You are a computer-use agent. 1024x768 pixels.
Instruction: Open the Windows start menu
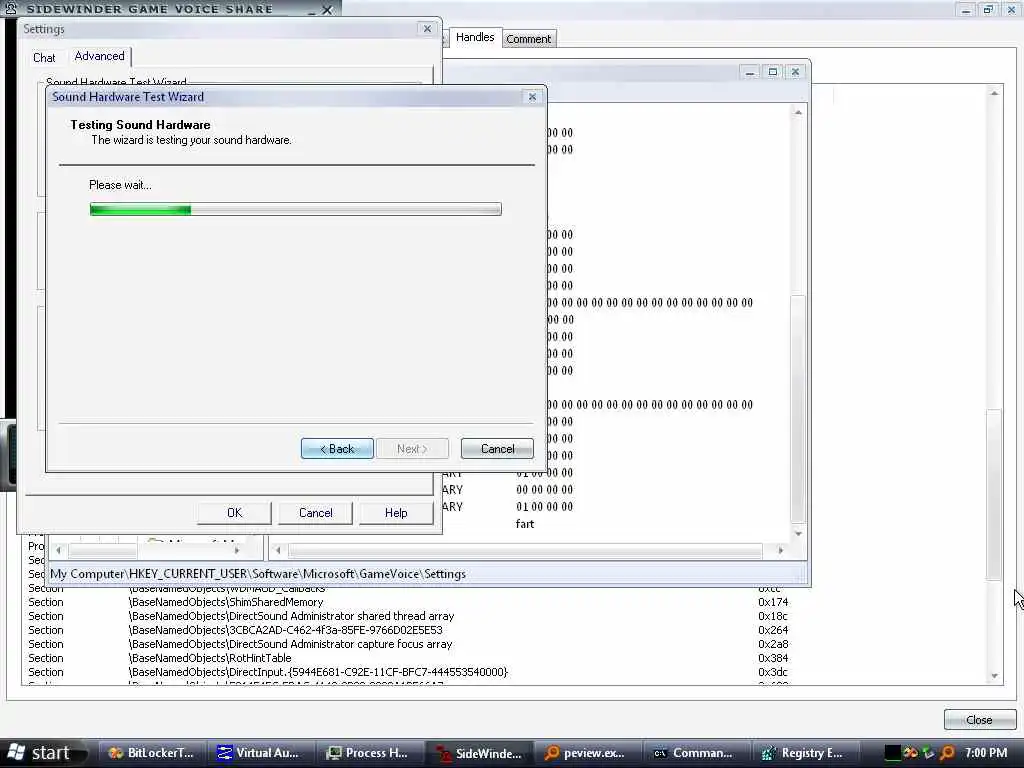click(44, 753)
